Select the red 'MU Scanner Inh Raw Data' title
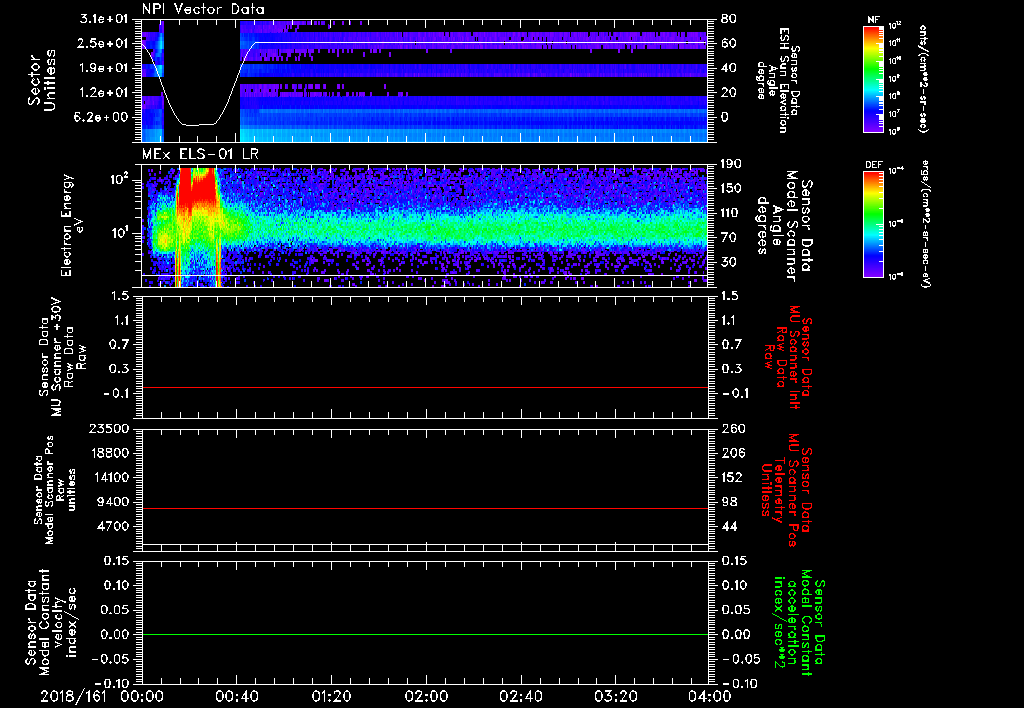Viewport: 1024px width, 708px height. pos(788,357)
